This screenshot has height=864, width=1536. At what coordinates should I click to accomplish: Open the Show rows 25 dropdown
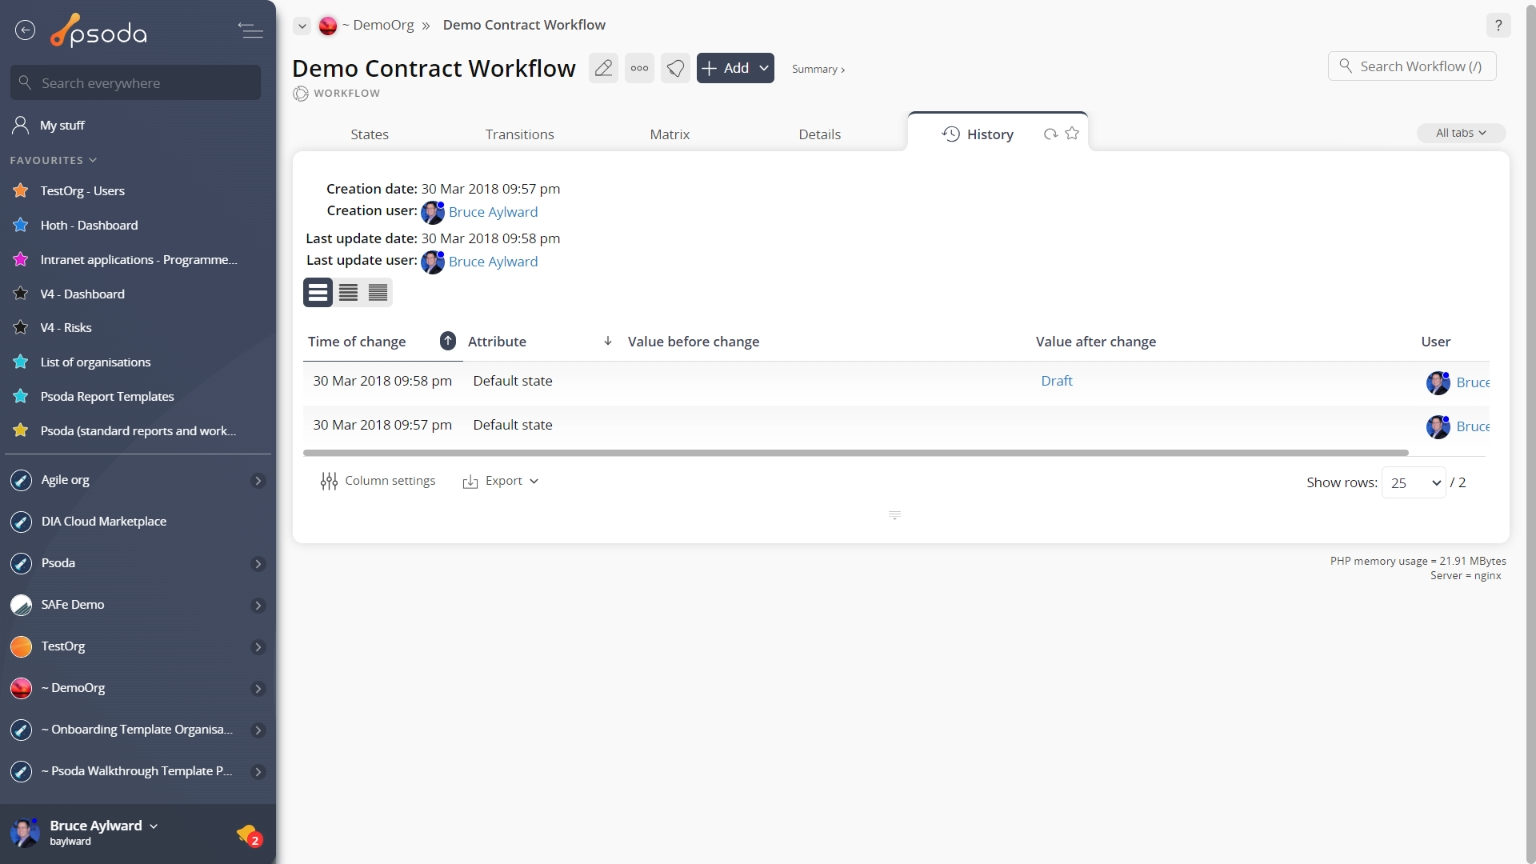coord(1413,483)
